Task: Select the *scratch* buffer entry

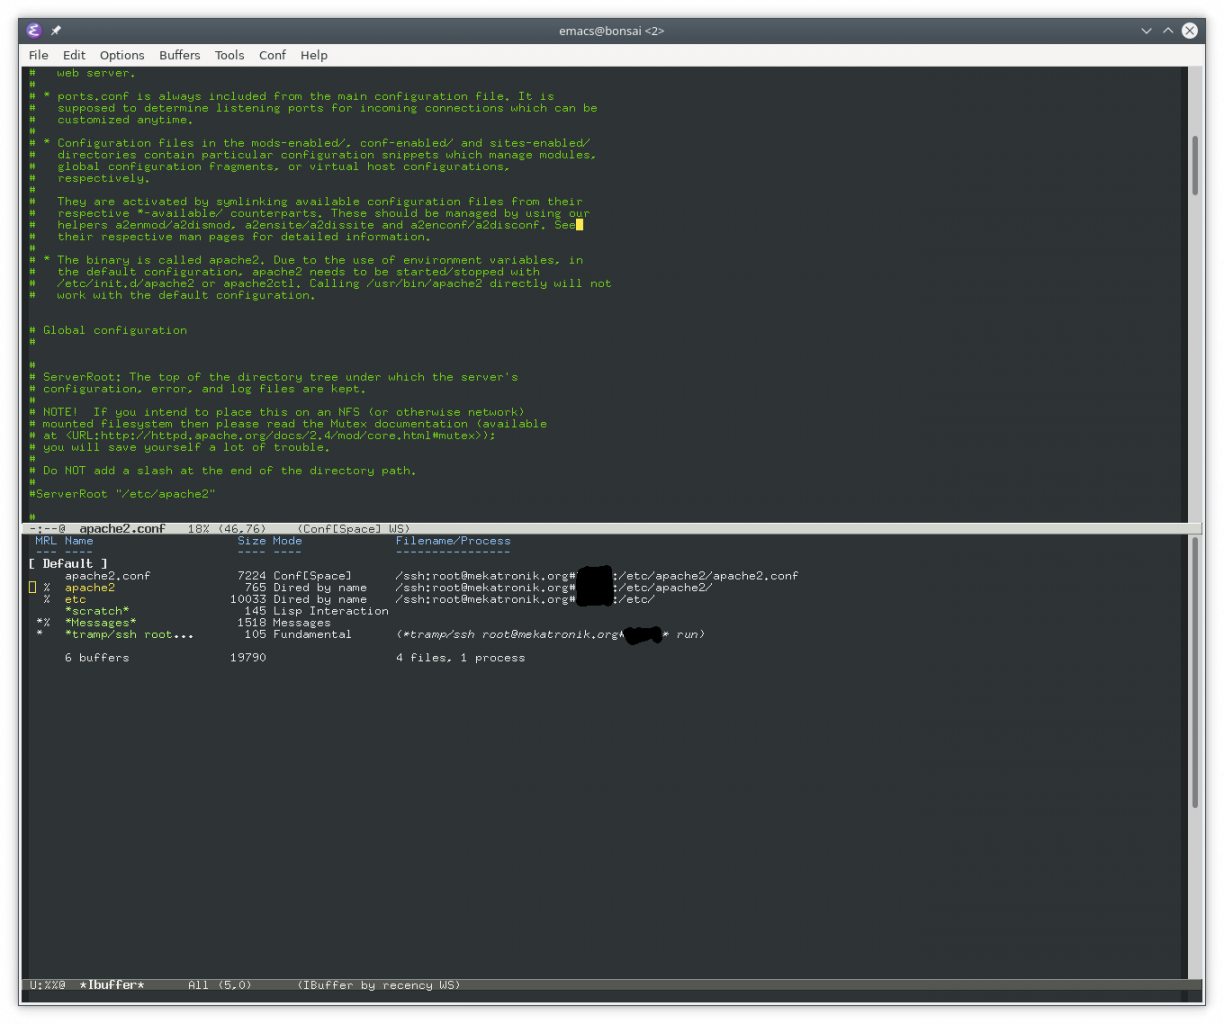Action: [96, 611]
